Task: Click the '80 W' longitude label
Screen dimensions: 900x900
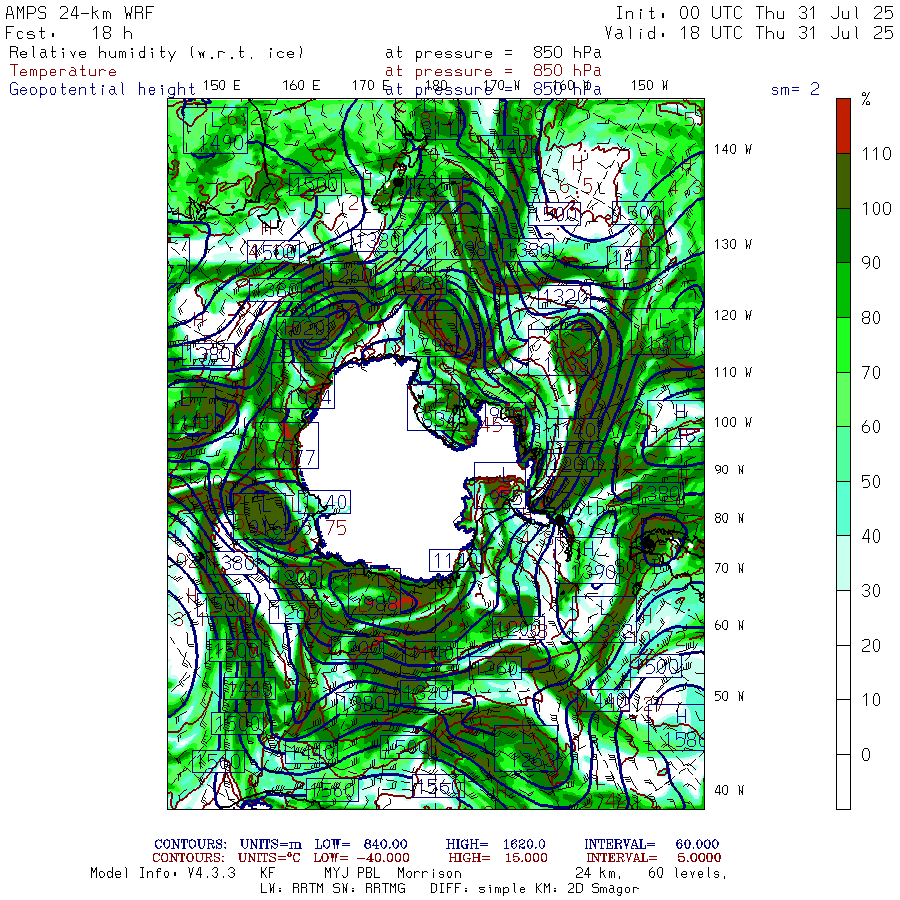Action: point(729,518)
